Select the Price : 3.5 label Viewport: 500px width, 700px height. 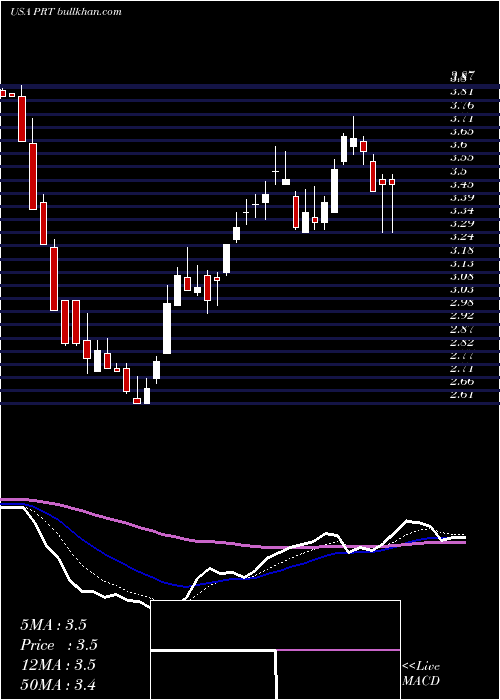click(x=59, y=645)
